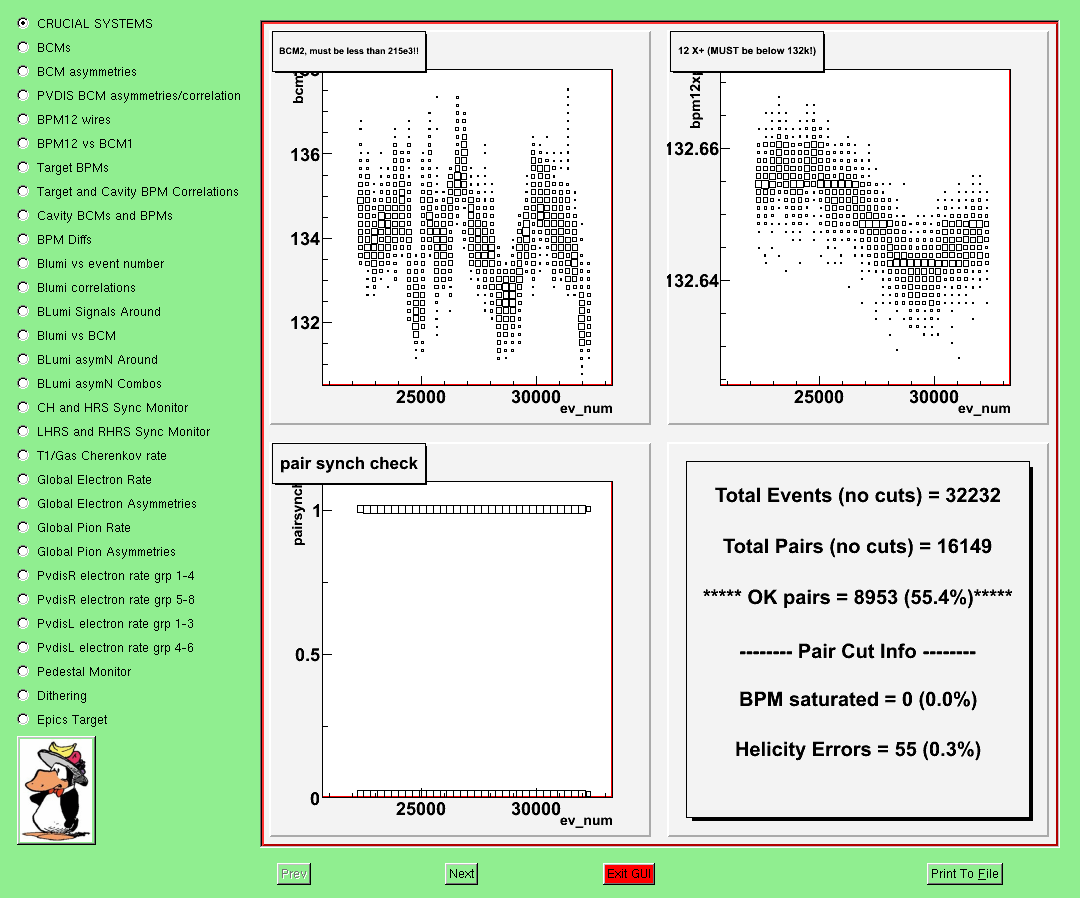Click the Total Events (no cuts) line
Image resolution: width=1080 pixels, height=898 pixels.
pyautogui.click(x=858, y=495)
